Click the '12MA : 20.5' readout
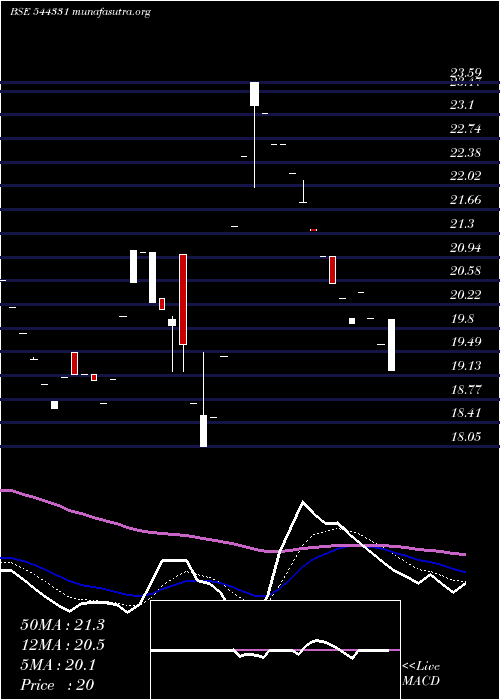The width and height of the screenshot is (500, 700). (x=62, y=645)
